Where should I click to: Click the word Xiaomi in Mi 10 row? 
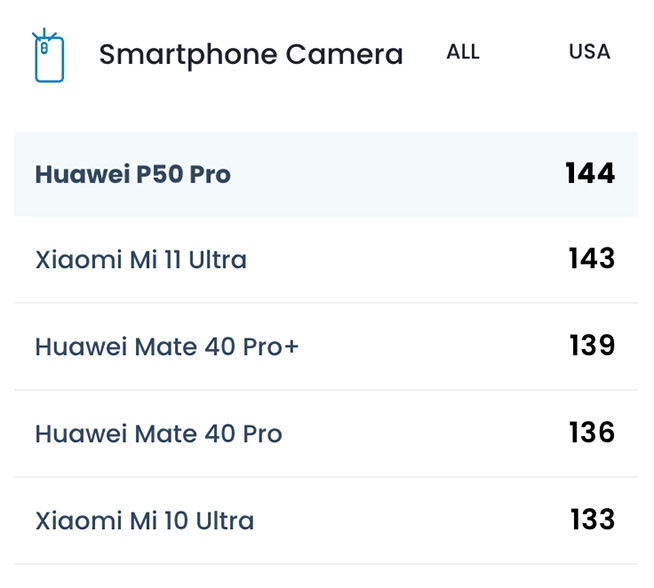69,521
